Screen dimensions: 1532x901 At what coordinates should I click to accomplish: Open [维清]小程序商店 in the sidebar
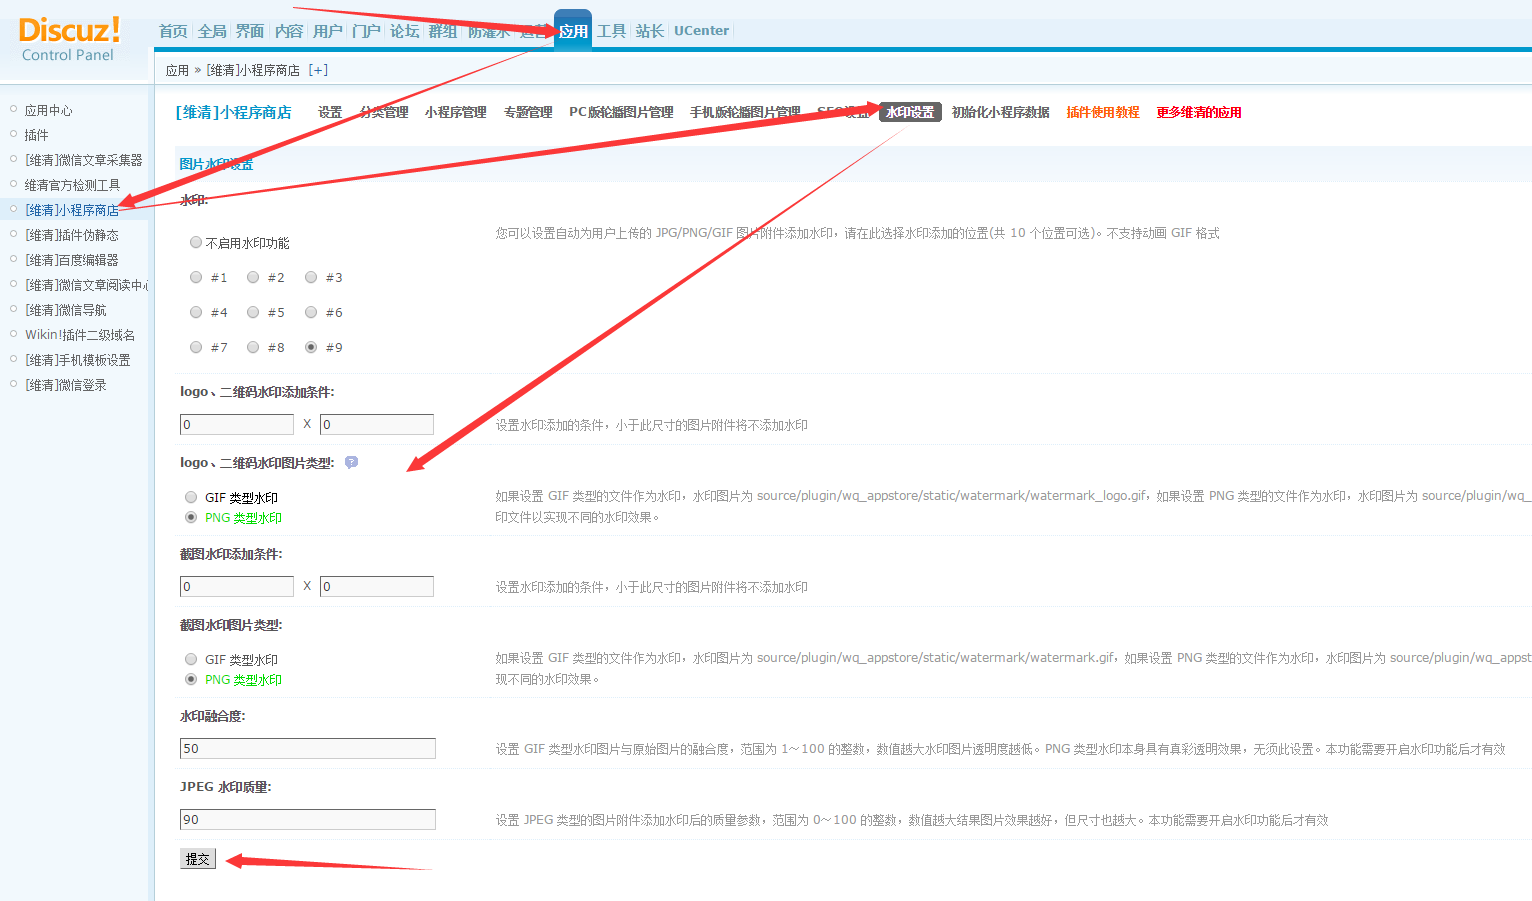coord(72,210)
